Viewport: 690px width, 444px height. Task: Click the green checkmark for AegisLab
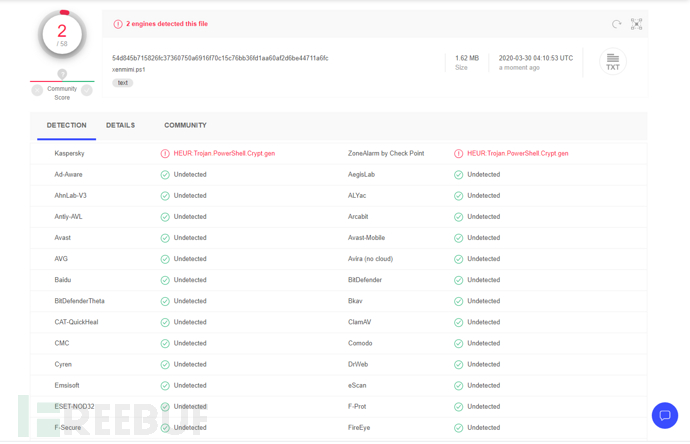pos(458,175)
